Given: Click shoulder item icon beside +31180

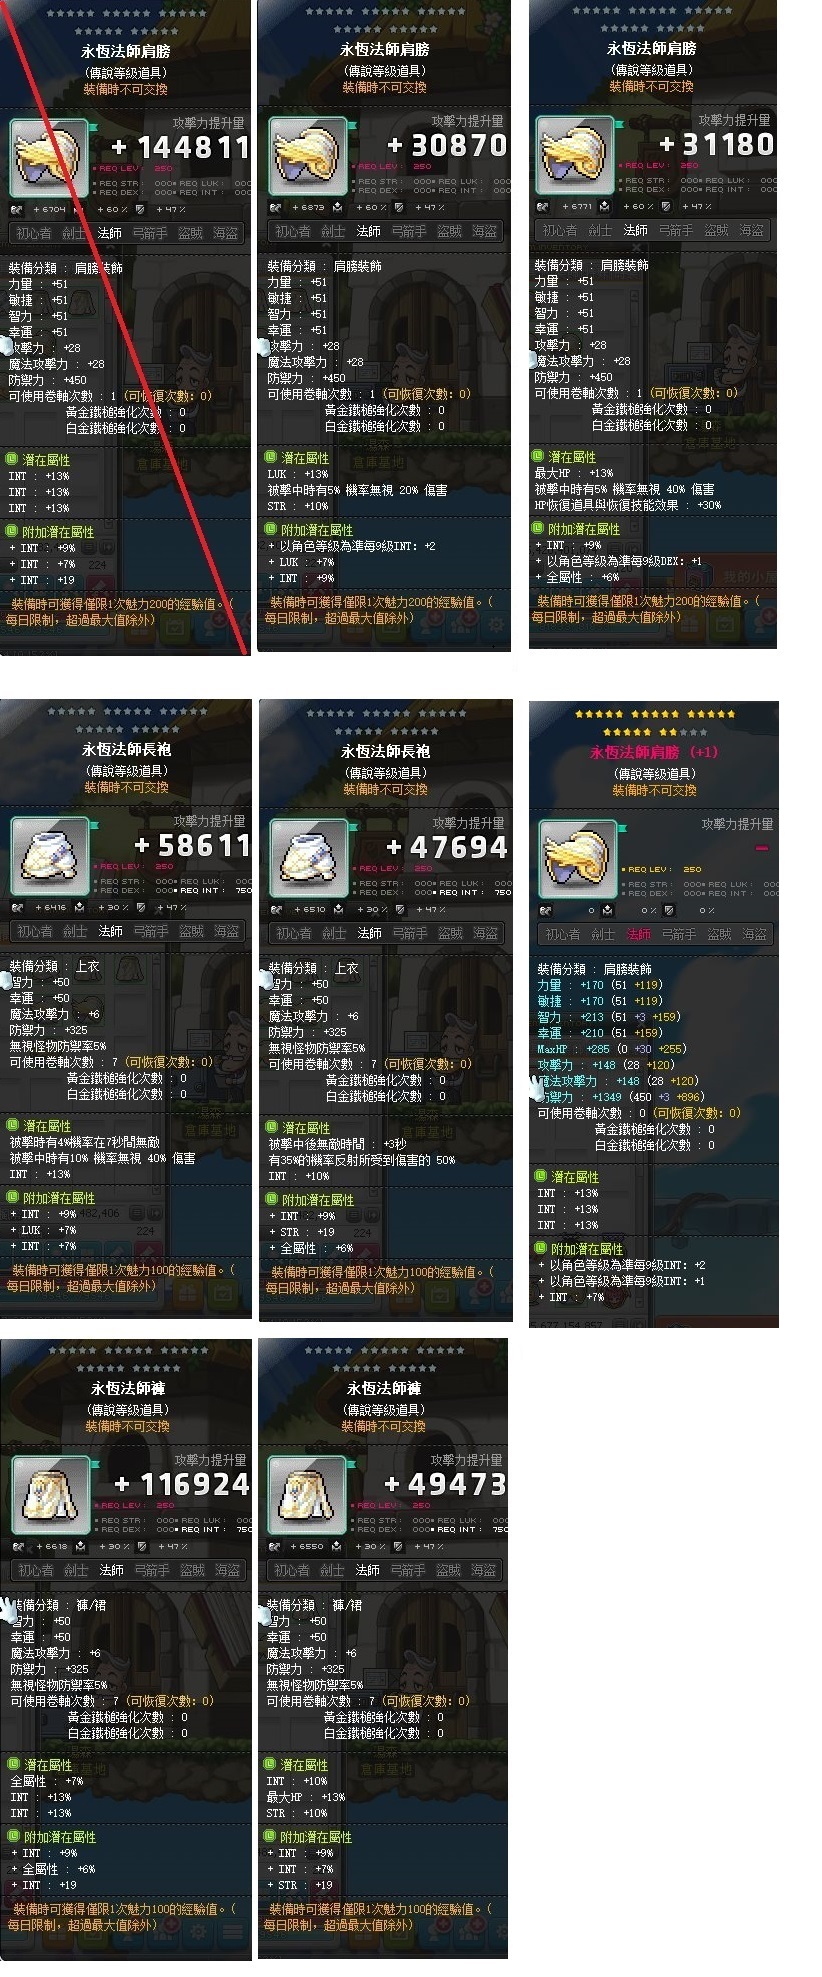Looking at the screenshot, I should point(575,156).
